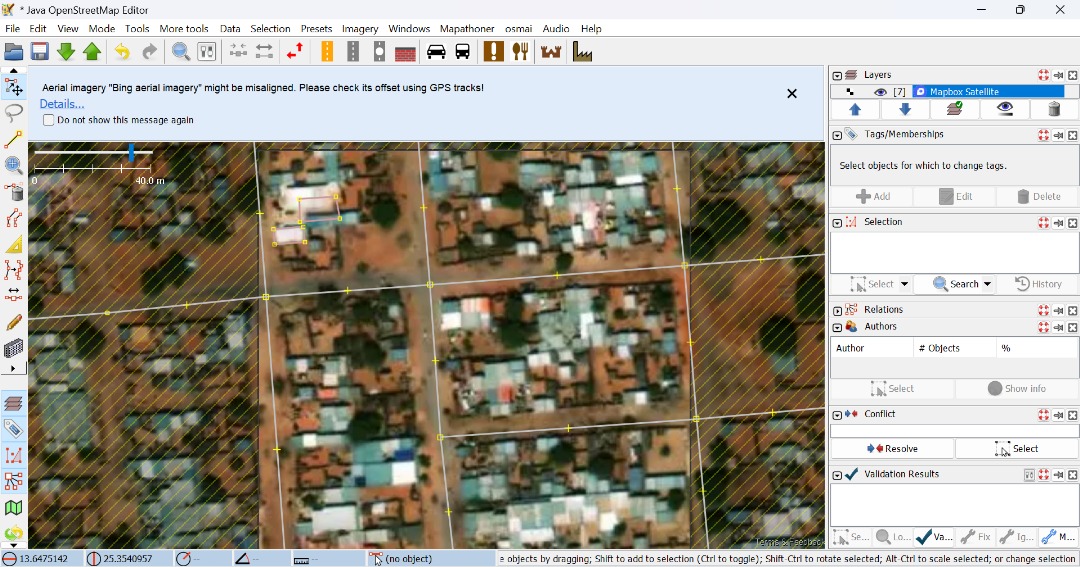Upload changes with green up arrow

pyautogui.click(x=92, y=52)
